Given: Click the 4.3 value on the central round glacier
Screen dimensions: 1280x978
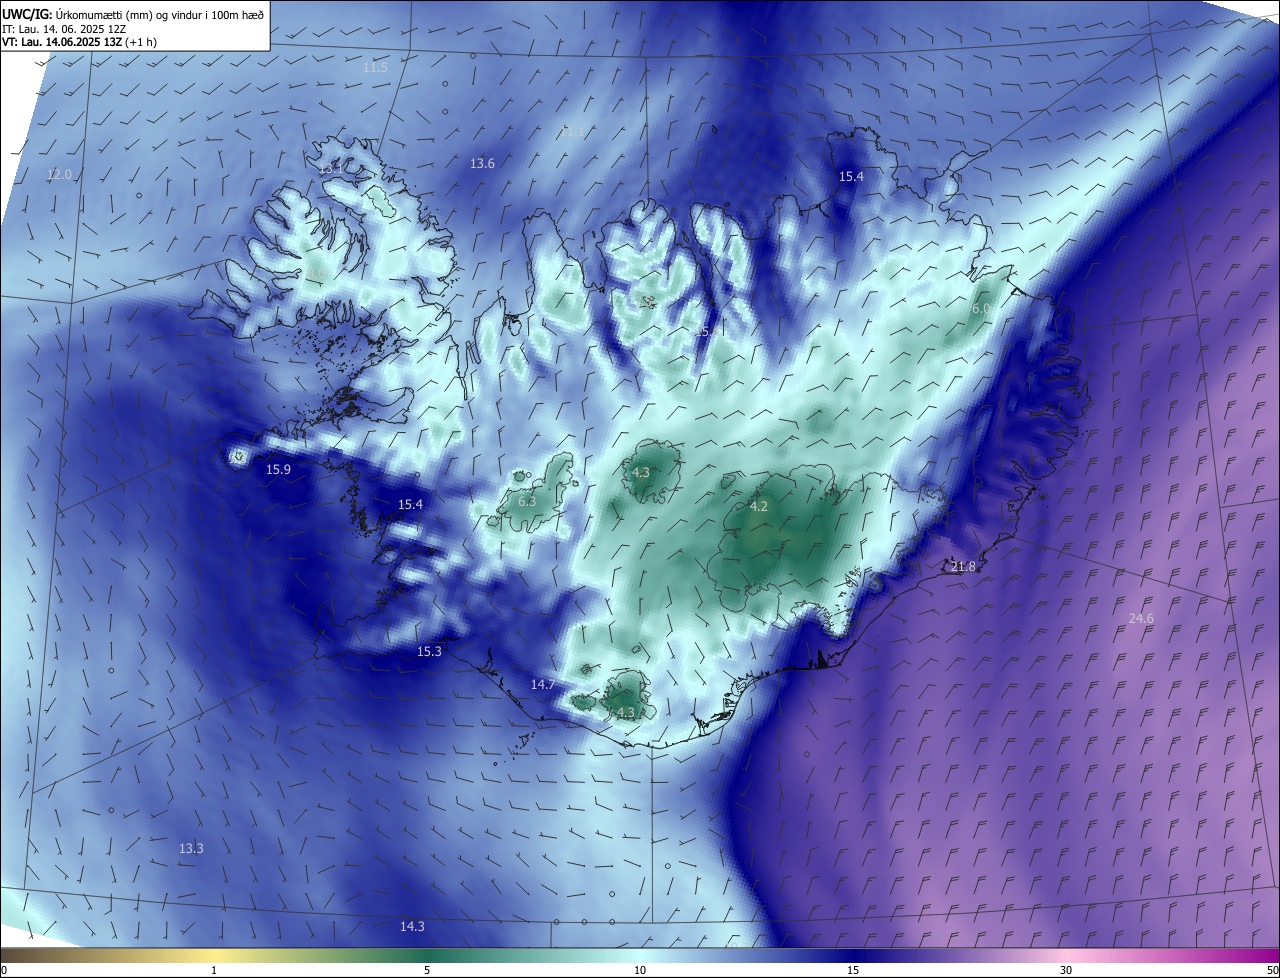Looking at the screenshot, I should [641, 472].
